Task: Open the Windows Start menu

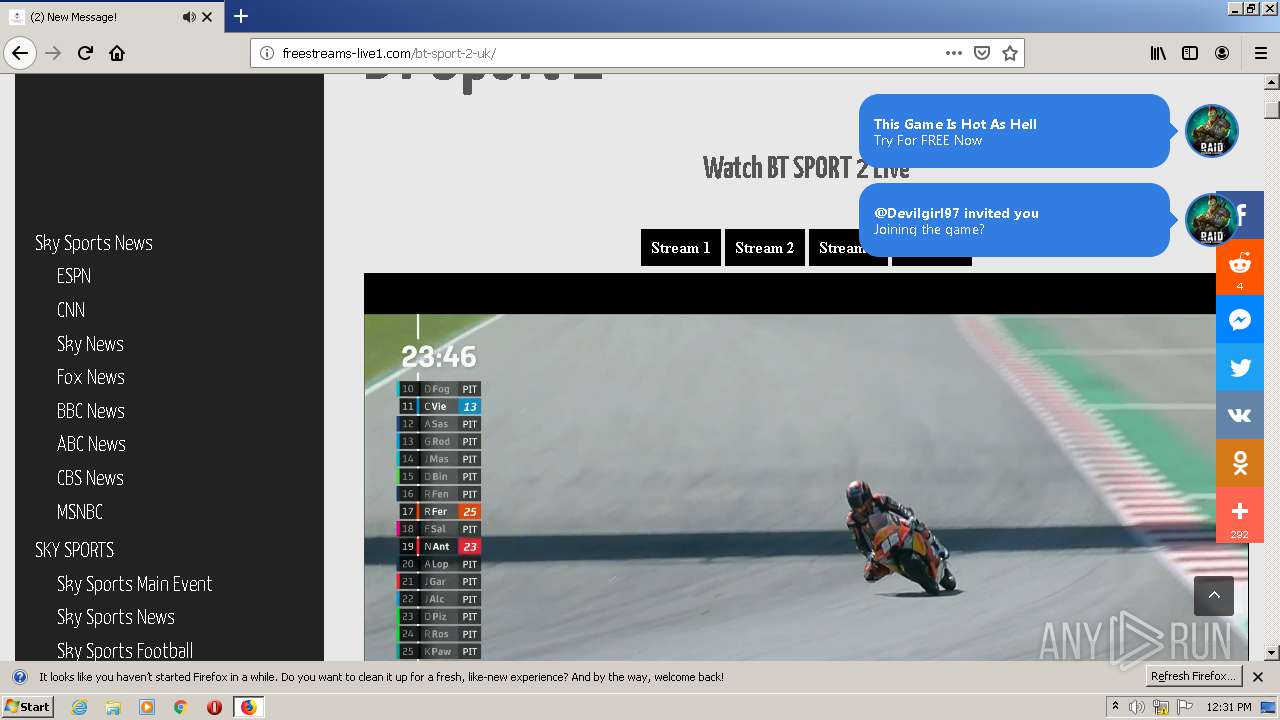Action: tap(28, 706)
